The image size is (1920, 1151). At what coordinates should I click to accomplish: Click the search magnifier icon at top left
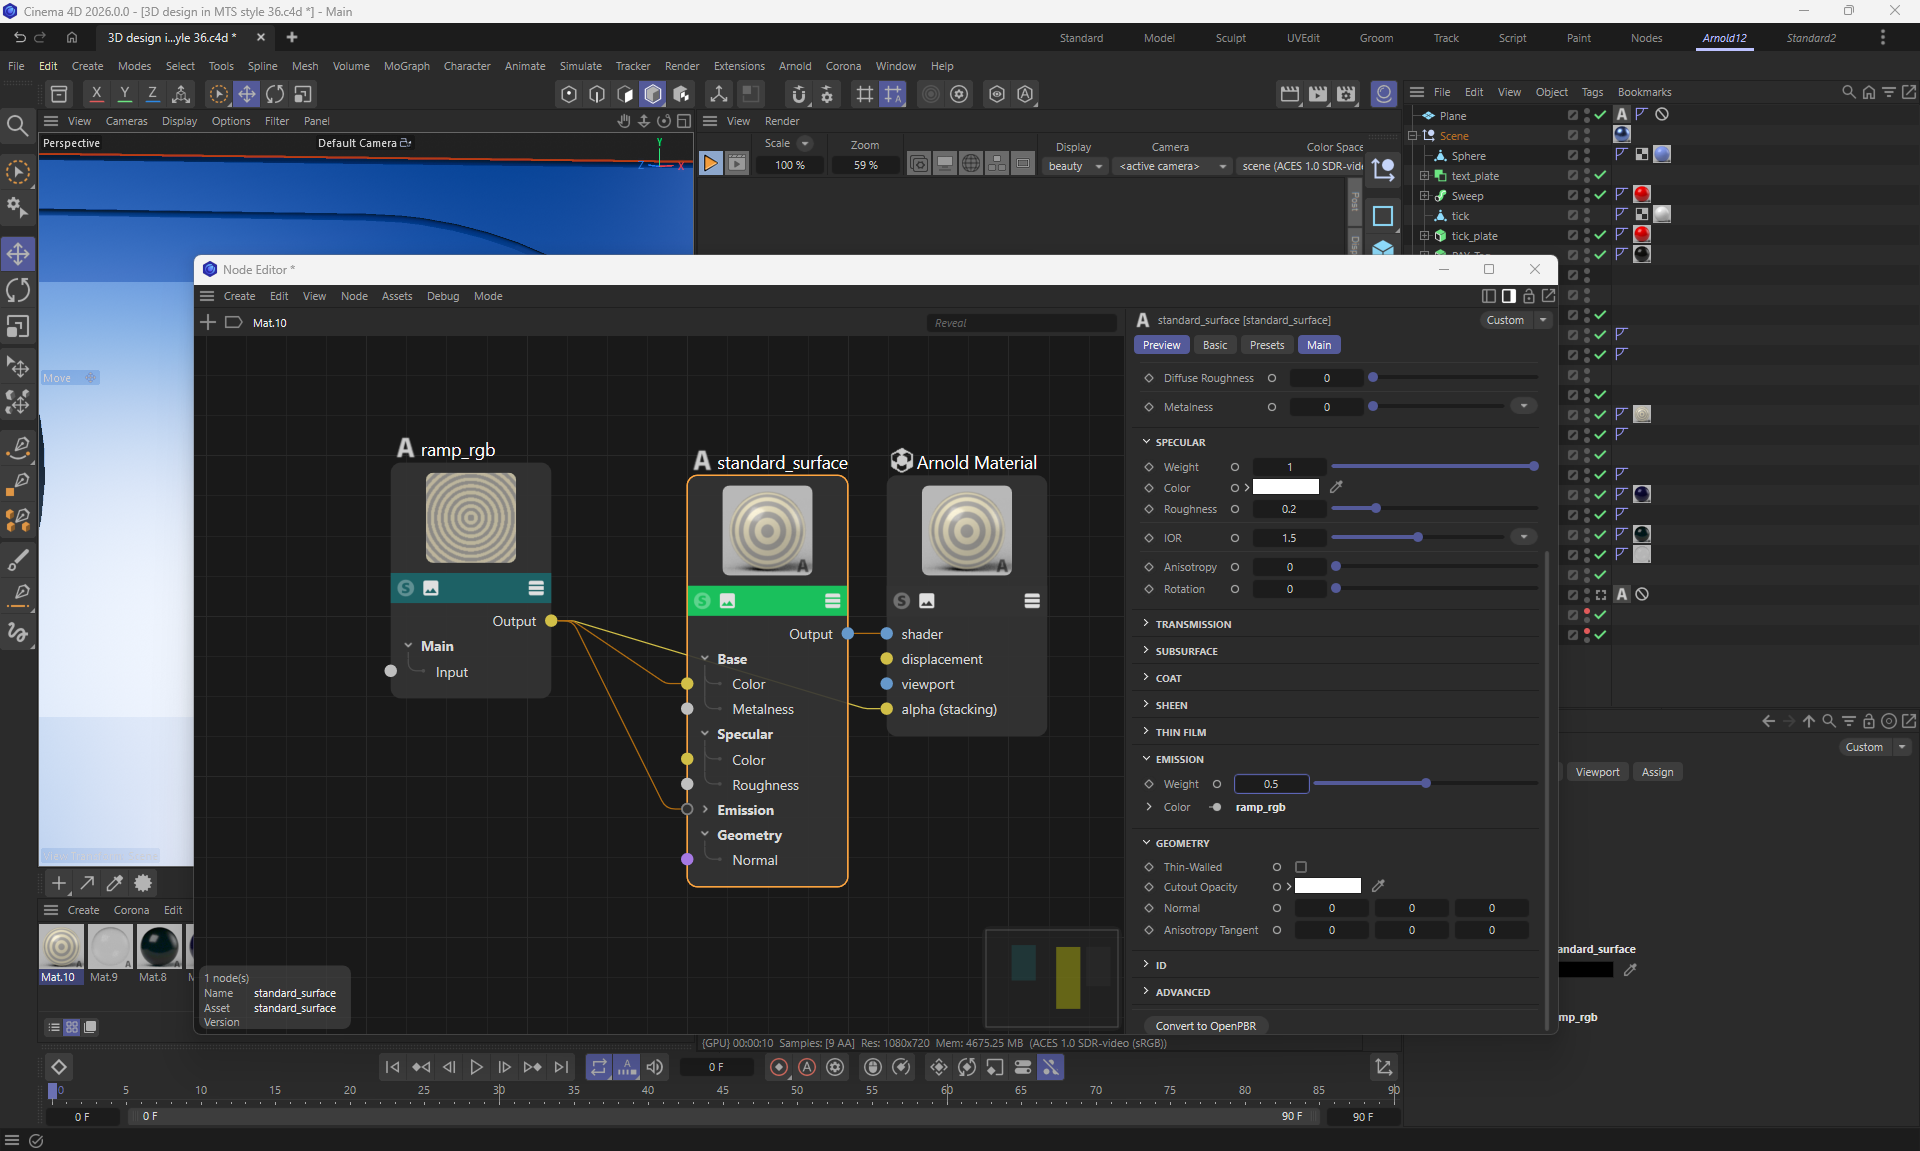17,126
